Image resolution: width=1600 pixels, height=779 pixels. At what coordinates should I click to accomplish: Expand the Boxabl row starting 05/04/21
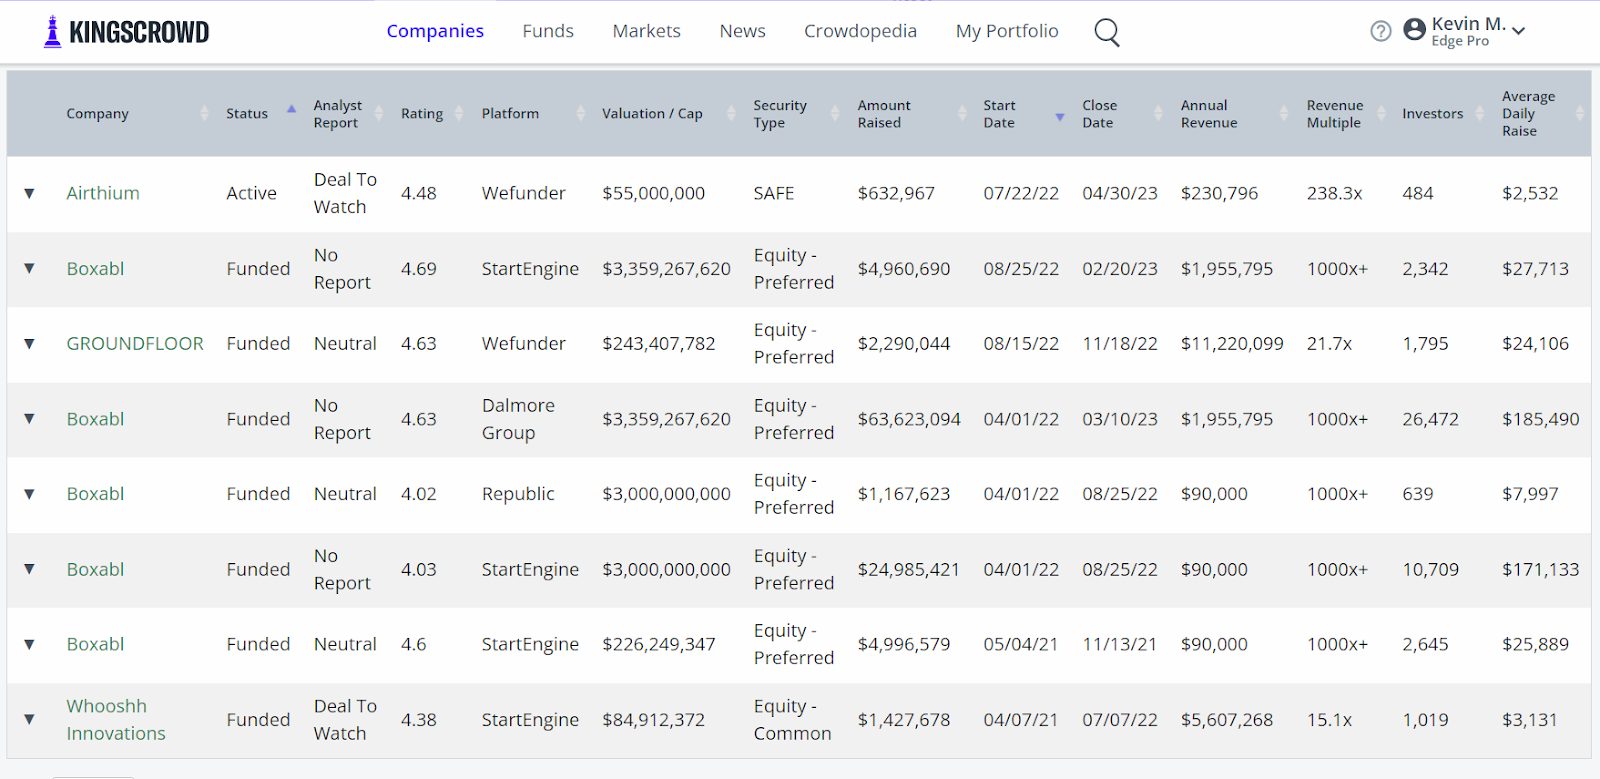[x=29, y=645]
